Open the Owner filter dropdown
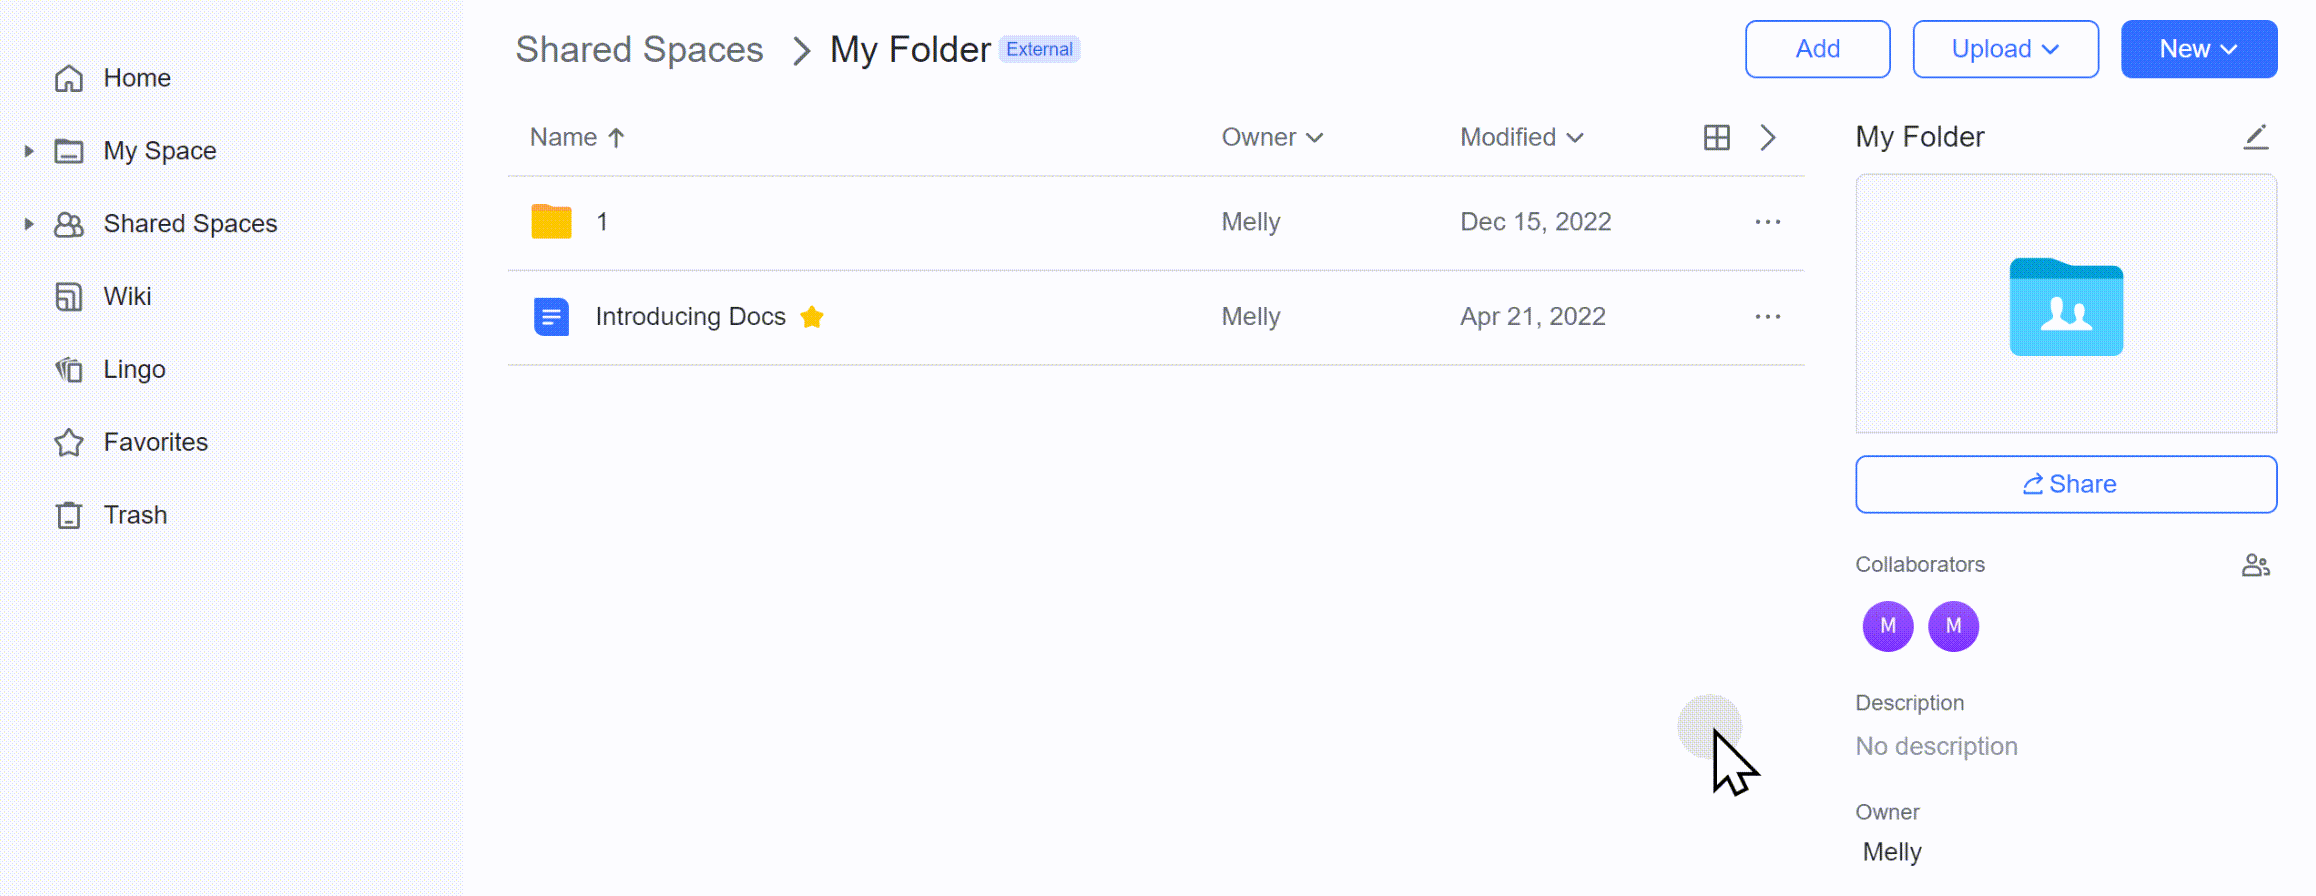2316x896 pixels. point(1272,137)
